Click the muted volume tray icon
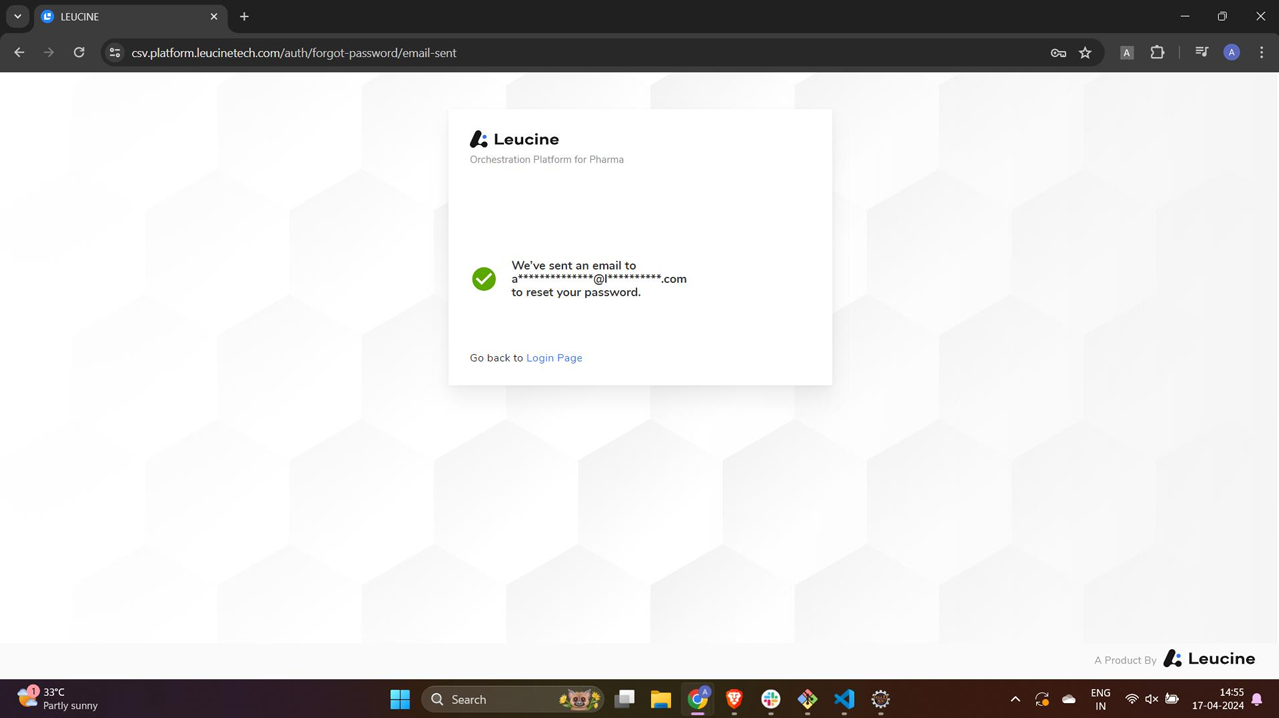 coord(1151,700)
